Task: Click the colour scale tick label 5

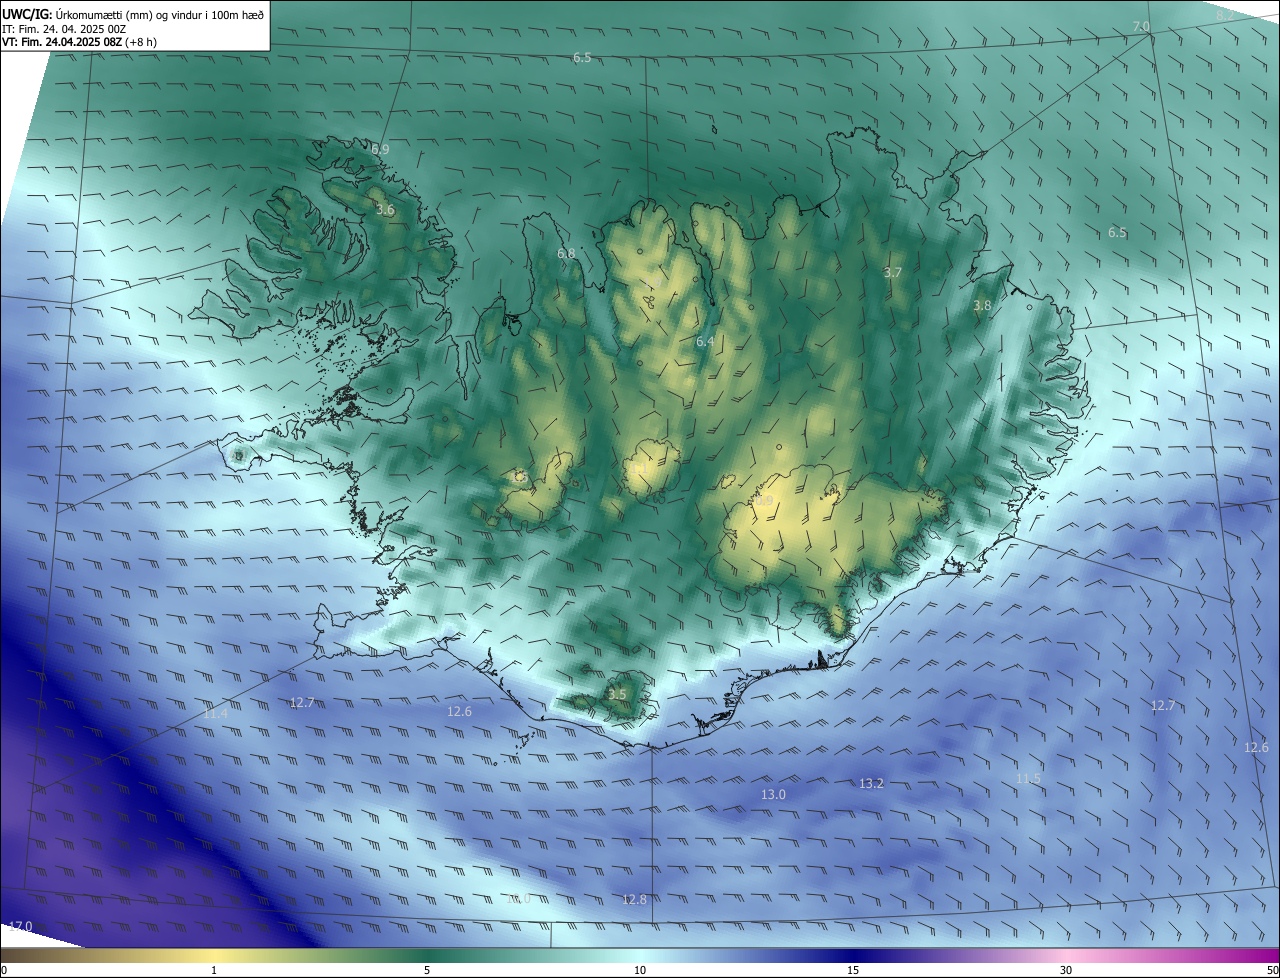Action: 427,970
